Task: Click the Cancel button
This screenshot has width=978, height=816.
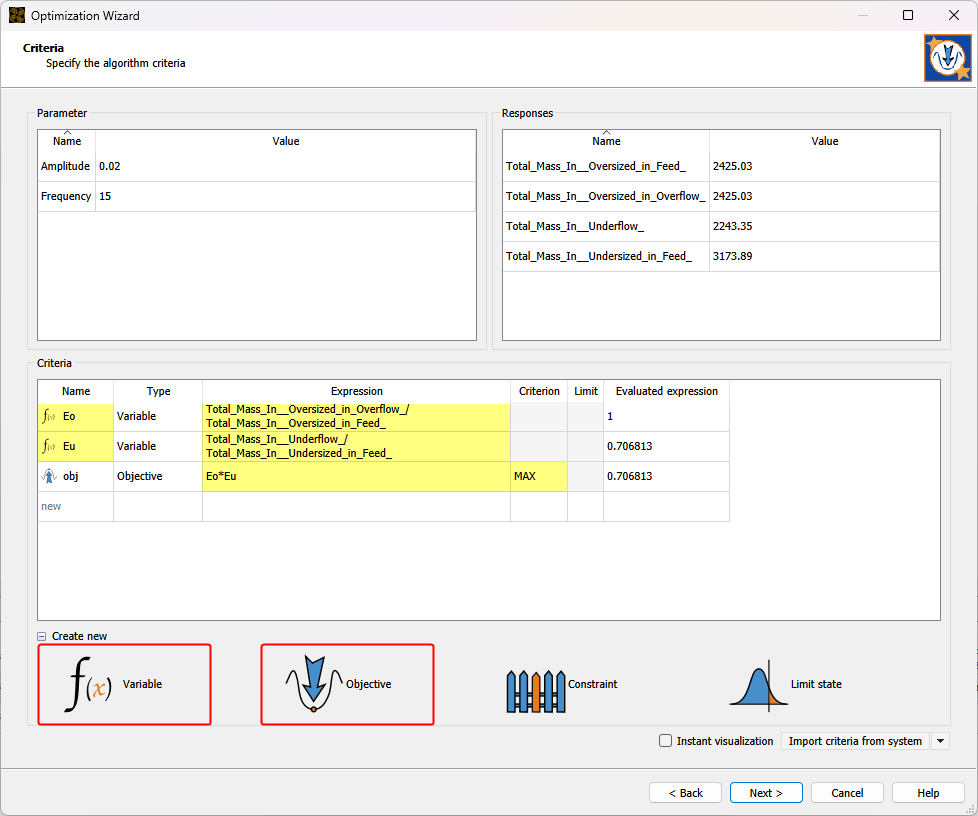Action: tap(847, 793)
